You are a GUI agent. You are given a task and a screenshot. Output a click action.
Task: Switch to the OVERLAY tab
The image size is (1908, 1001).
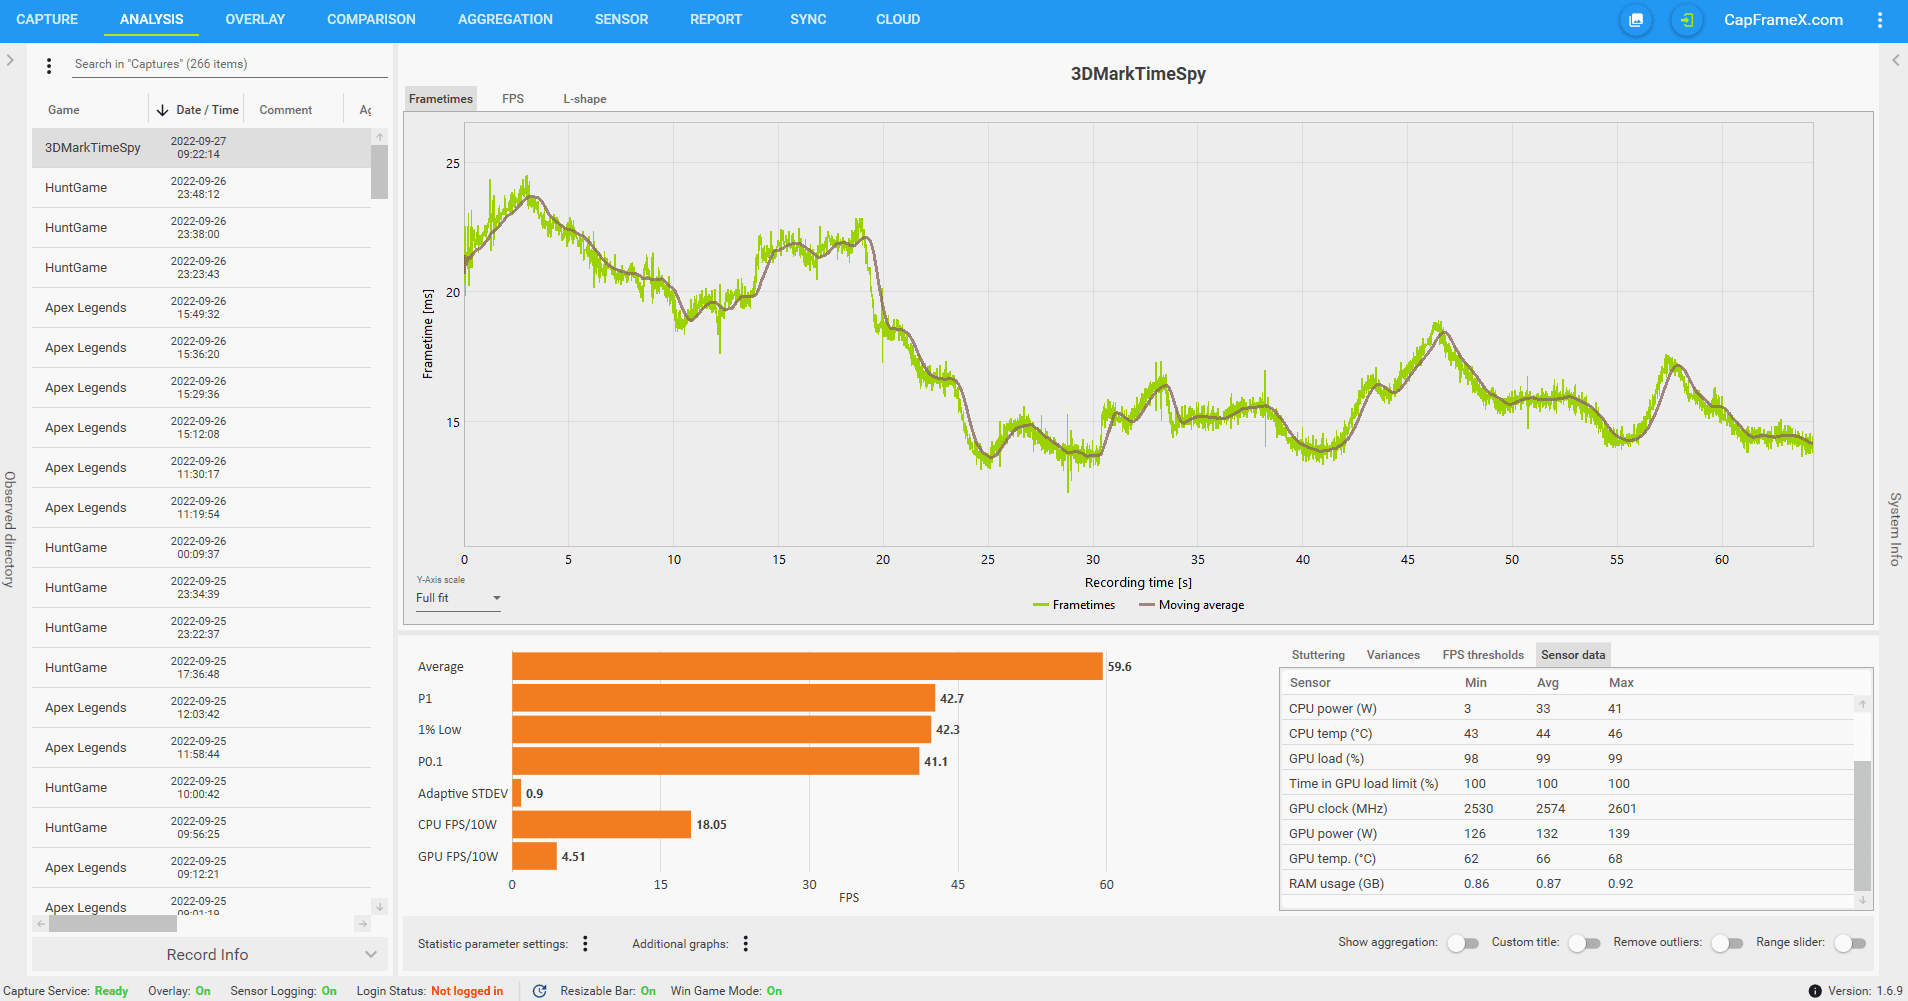(x=255, y=19)
